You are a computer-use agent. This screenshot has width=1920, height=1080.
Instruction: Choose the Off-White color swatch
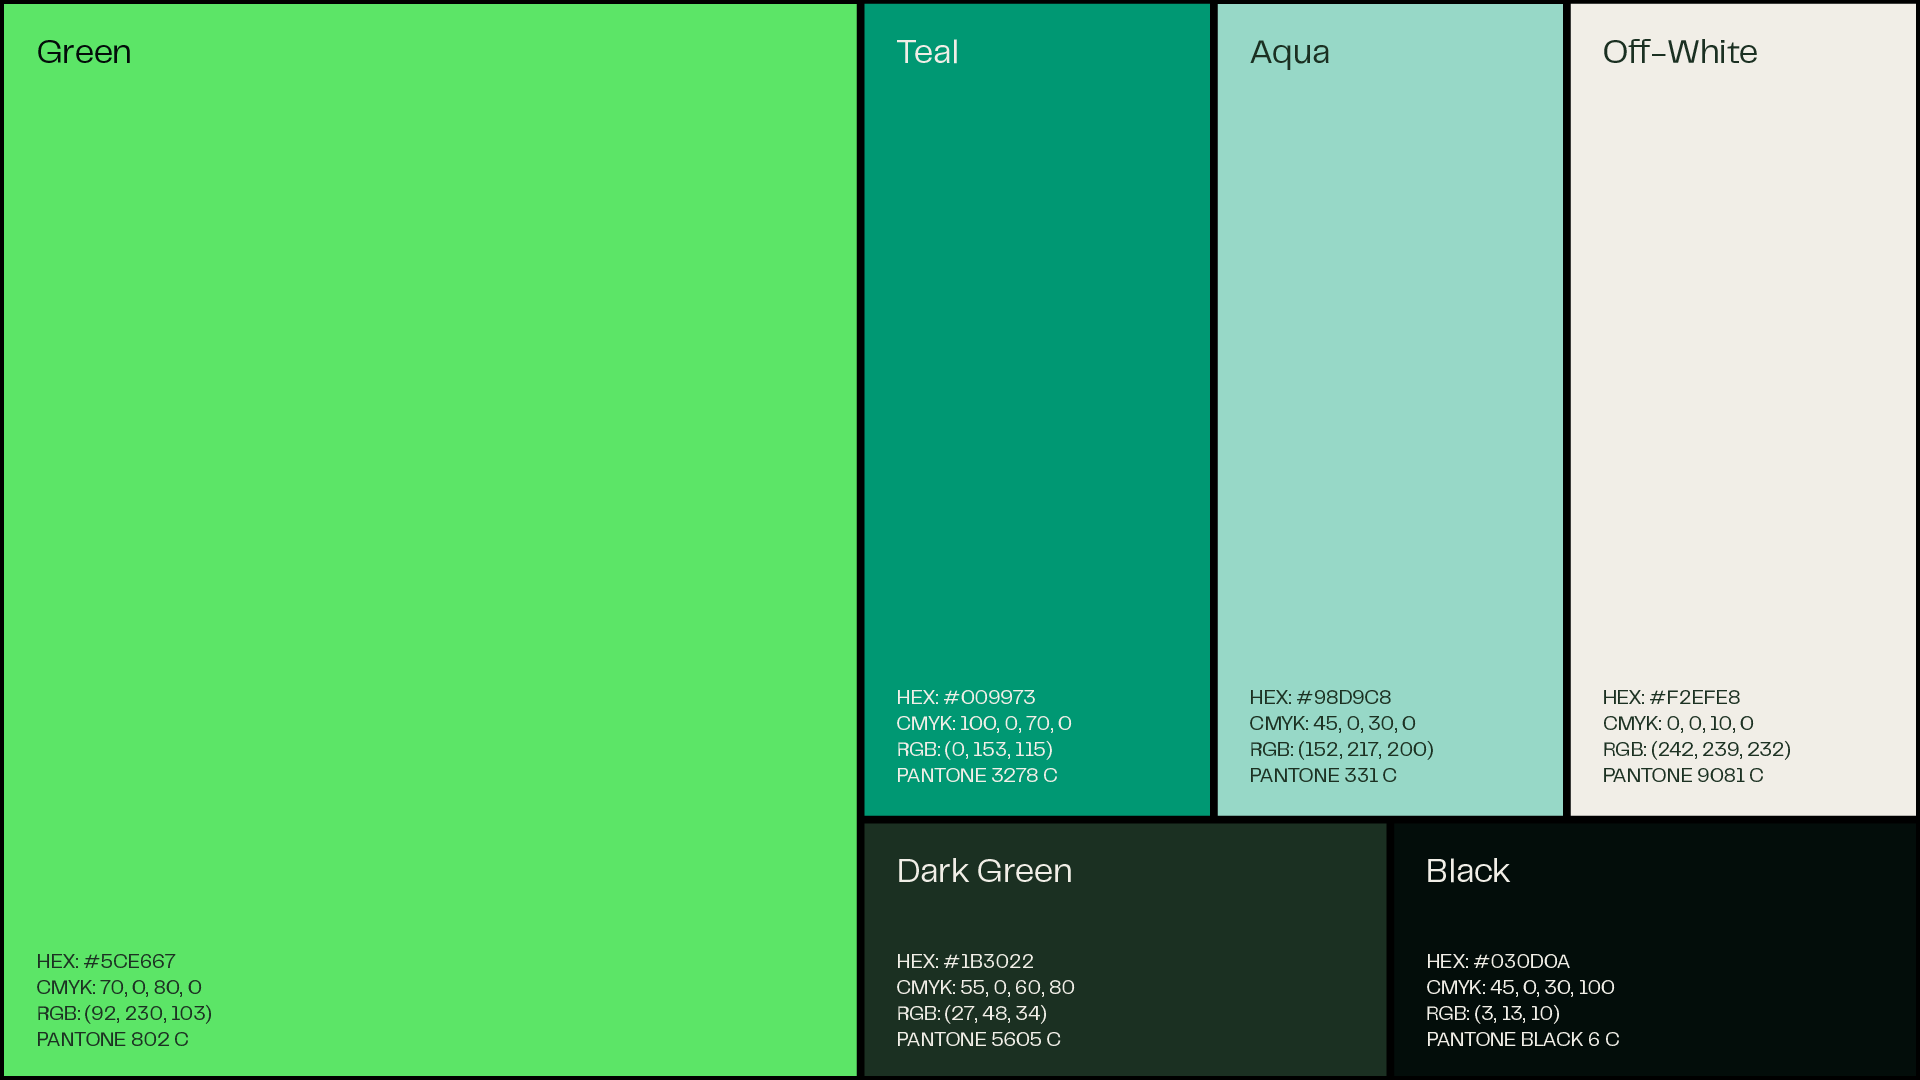pyautogui.click(x=1742, y=380)
